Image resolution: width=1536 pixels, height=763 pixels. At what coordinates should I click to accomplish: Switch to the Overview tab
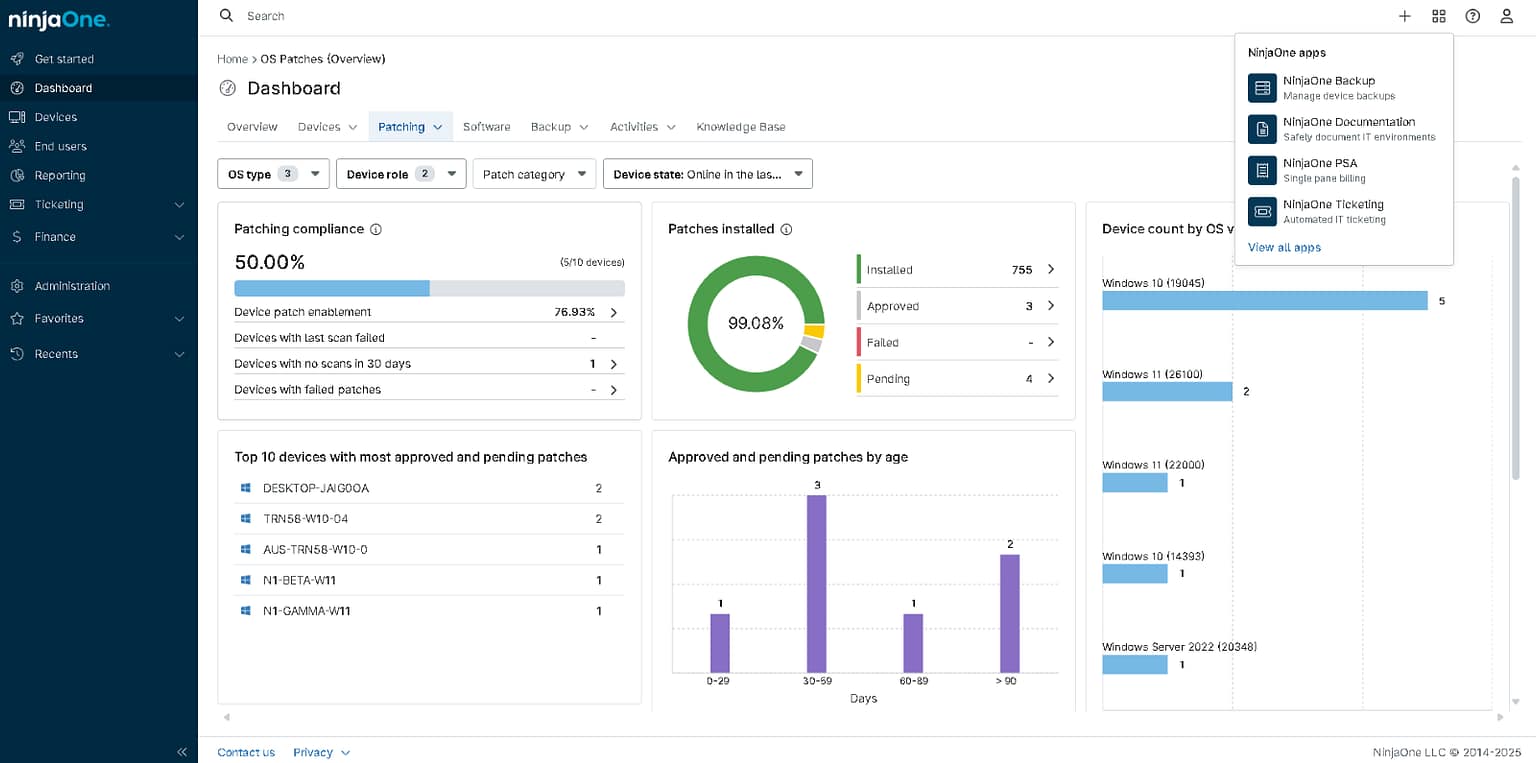tap(252, 127)
